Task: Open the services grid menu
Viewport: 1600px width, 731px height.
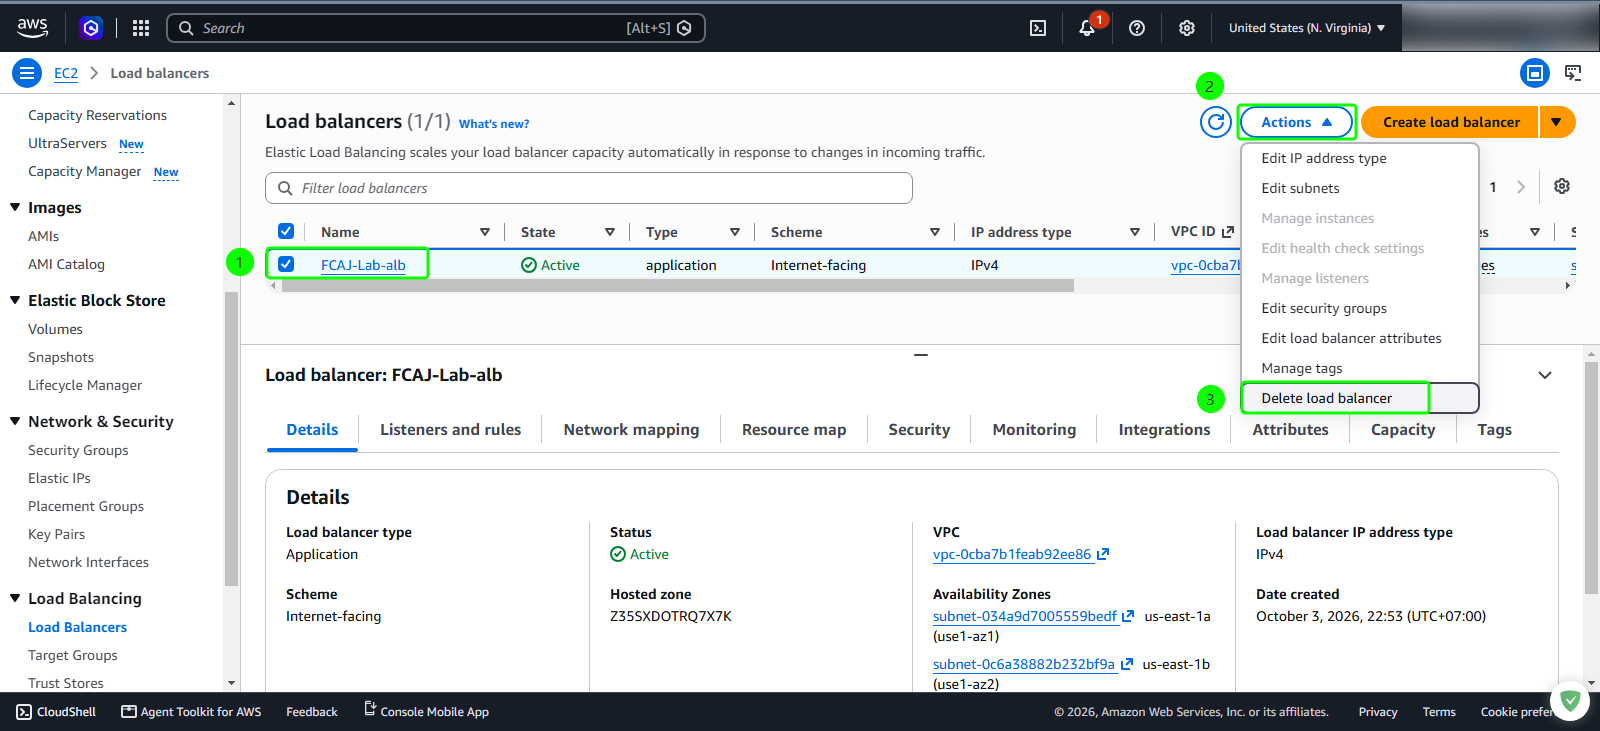Action: click(141, 28)
